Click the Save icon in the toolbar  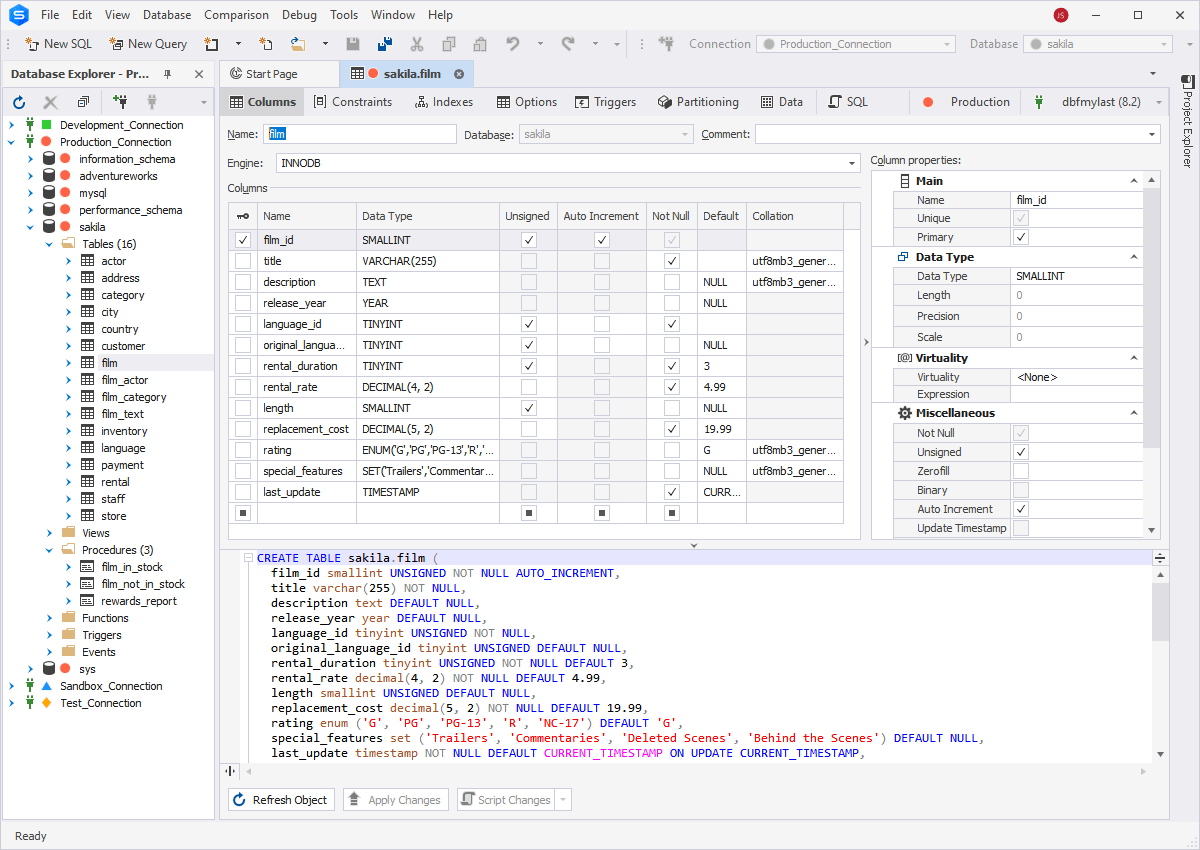[x=352, y=43]
